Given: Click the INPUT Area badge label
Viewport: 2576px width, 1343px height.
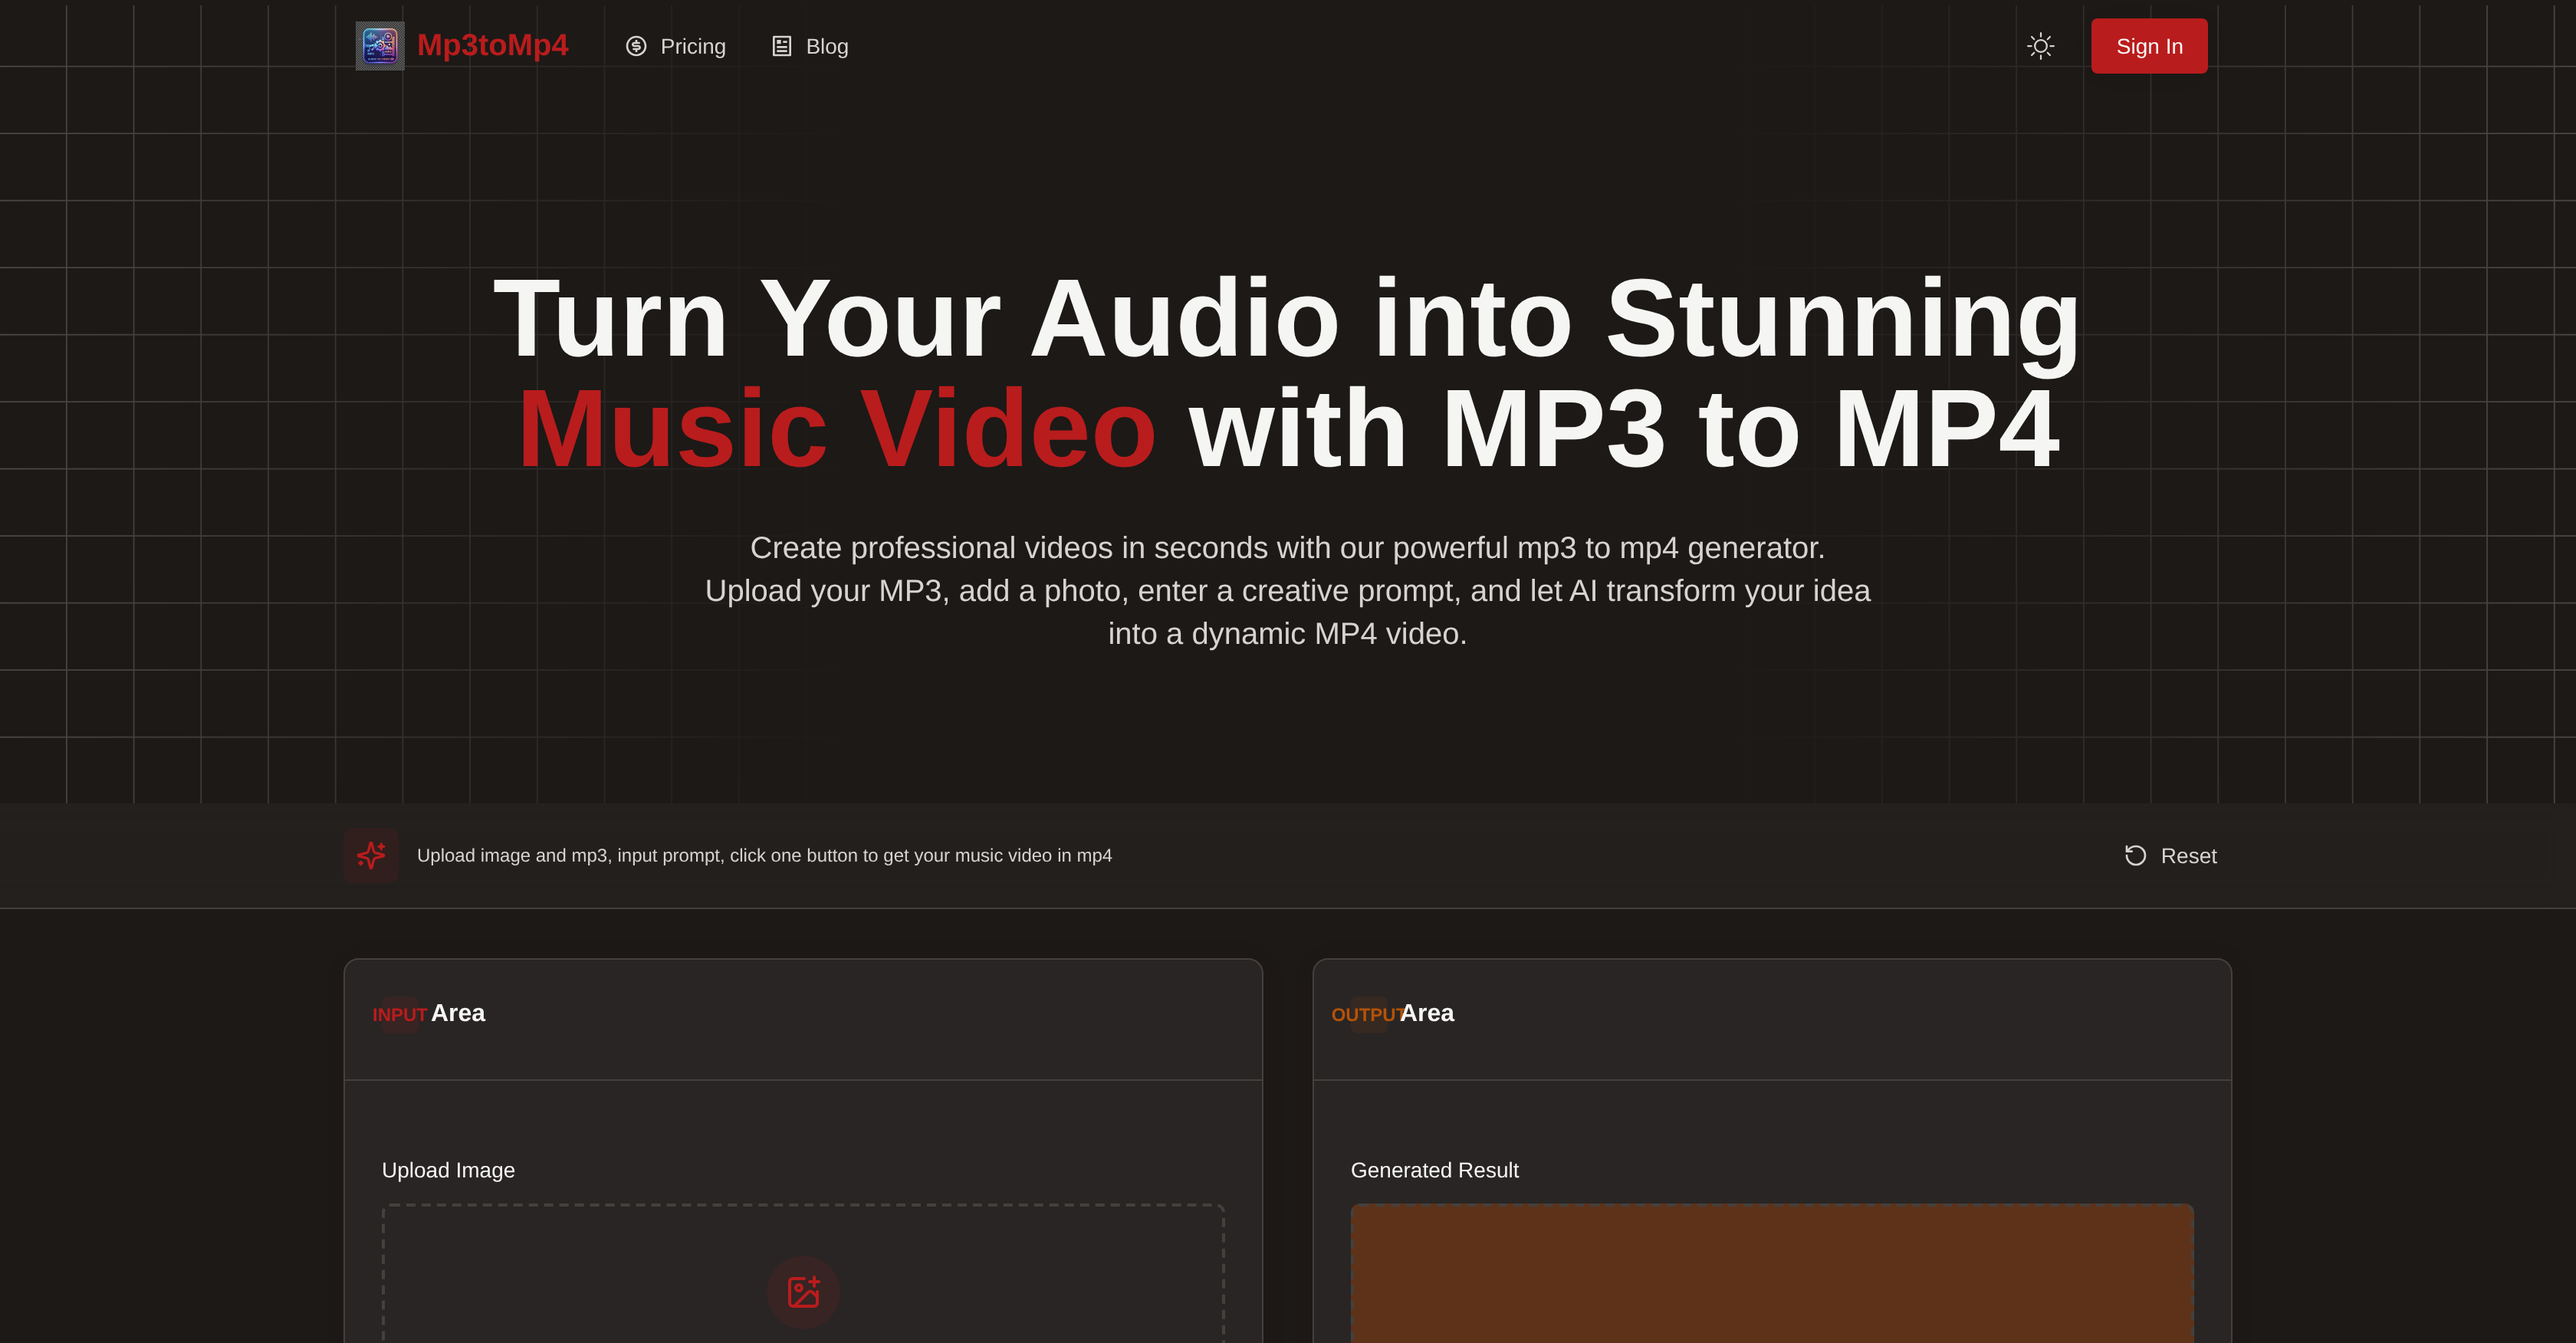Looking at the screenshot, I should pyautogui.click(x=400, y=1014).
